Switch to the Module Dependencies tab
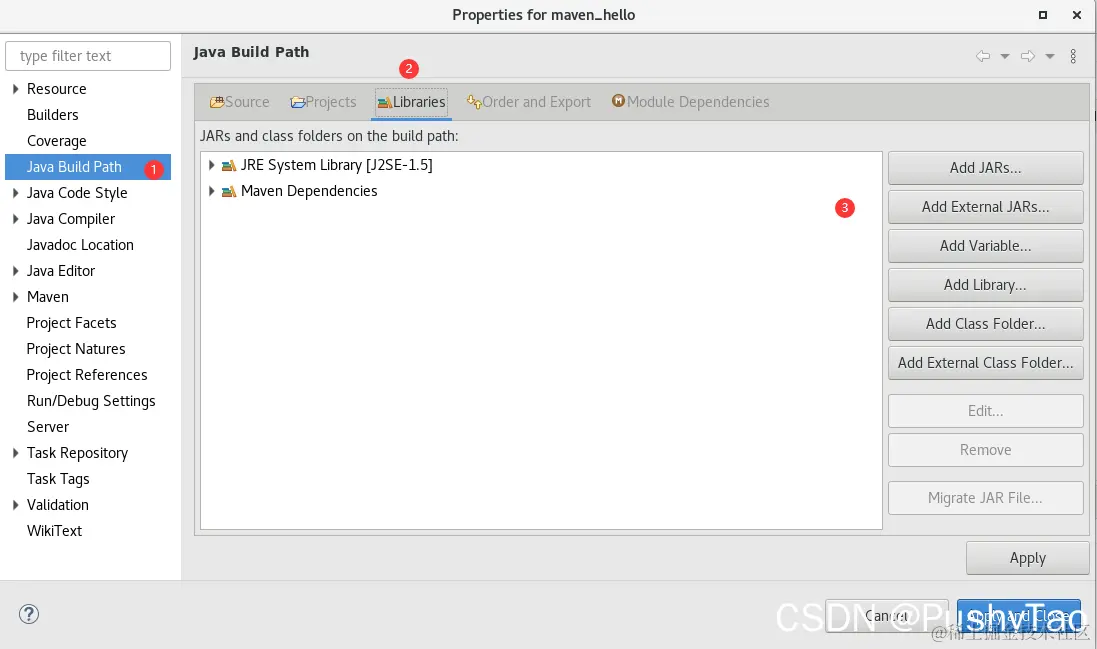1097x649 pixels. pyautogui.click(x=691, y=102)
